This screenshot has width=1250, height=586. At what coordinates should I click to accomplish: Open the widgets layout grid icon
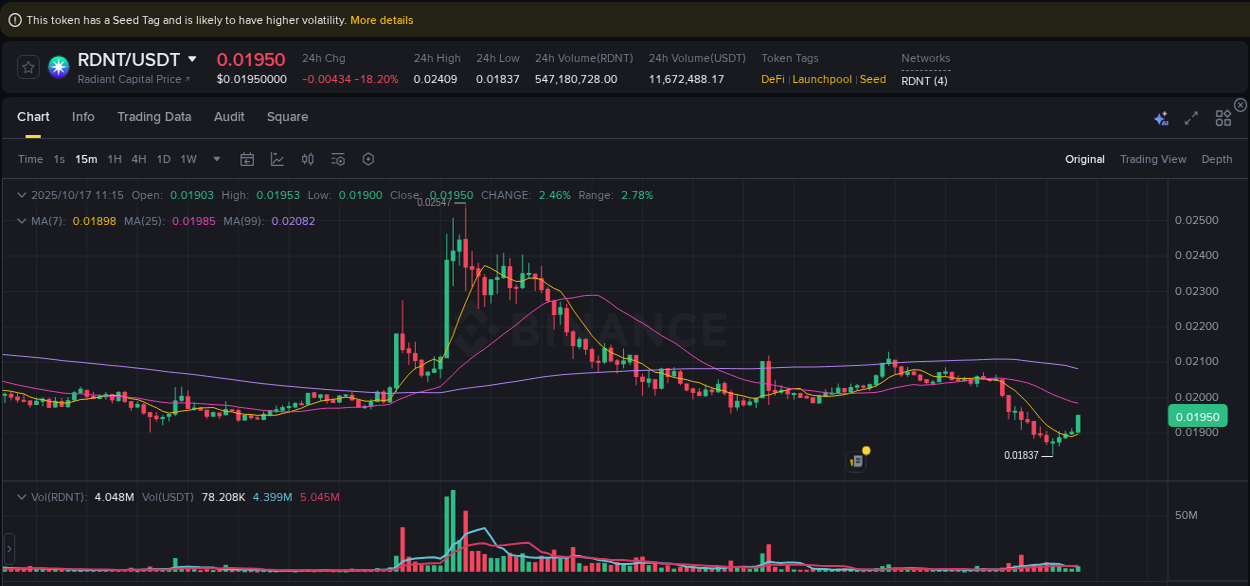pos(1222,117)
